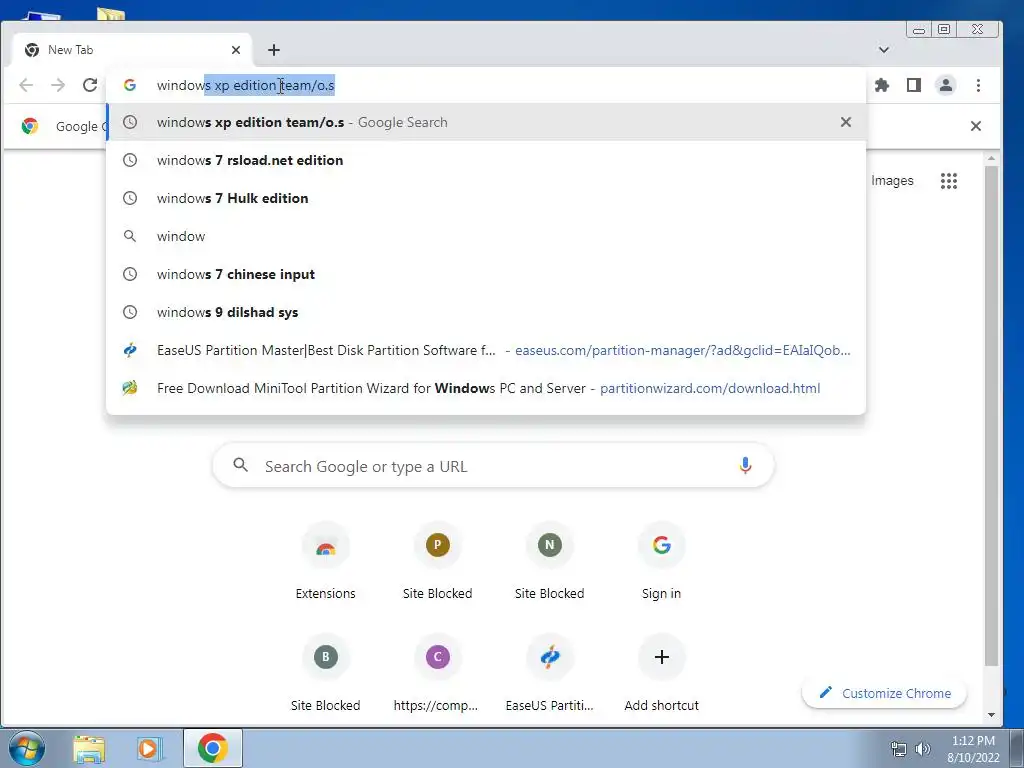This screenshot has height=768, width=1024.
Task: Click the network tray icon
Action: coord(899,749)
